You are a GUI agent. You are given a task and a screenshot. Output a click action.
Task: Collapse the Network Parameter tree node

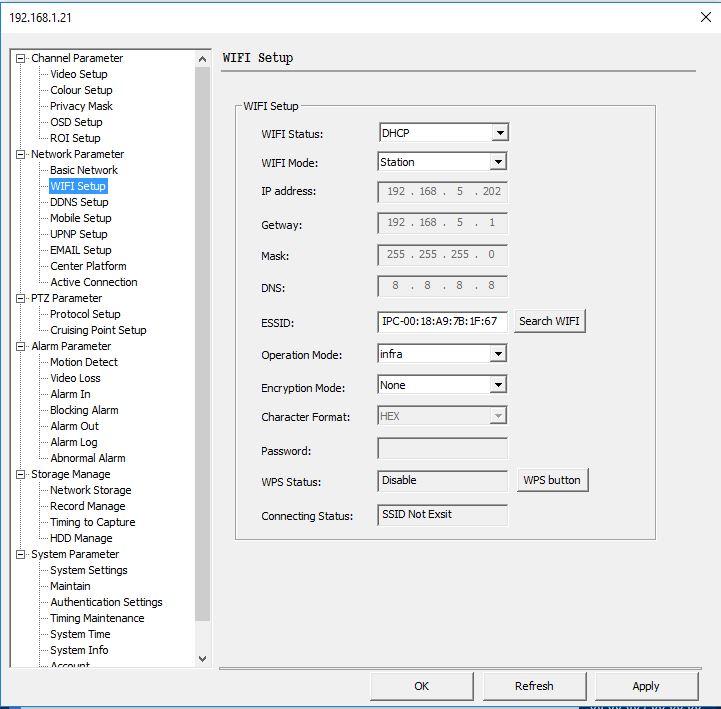[x=20, y=154]
